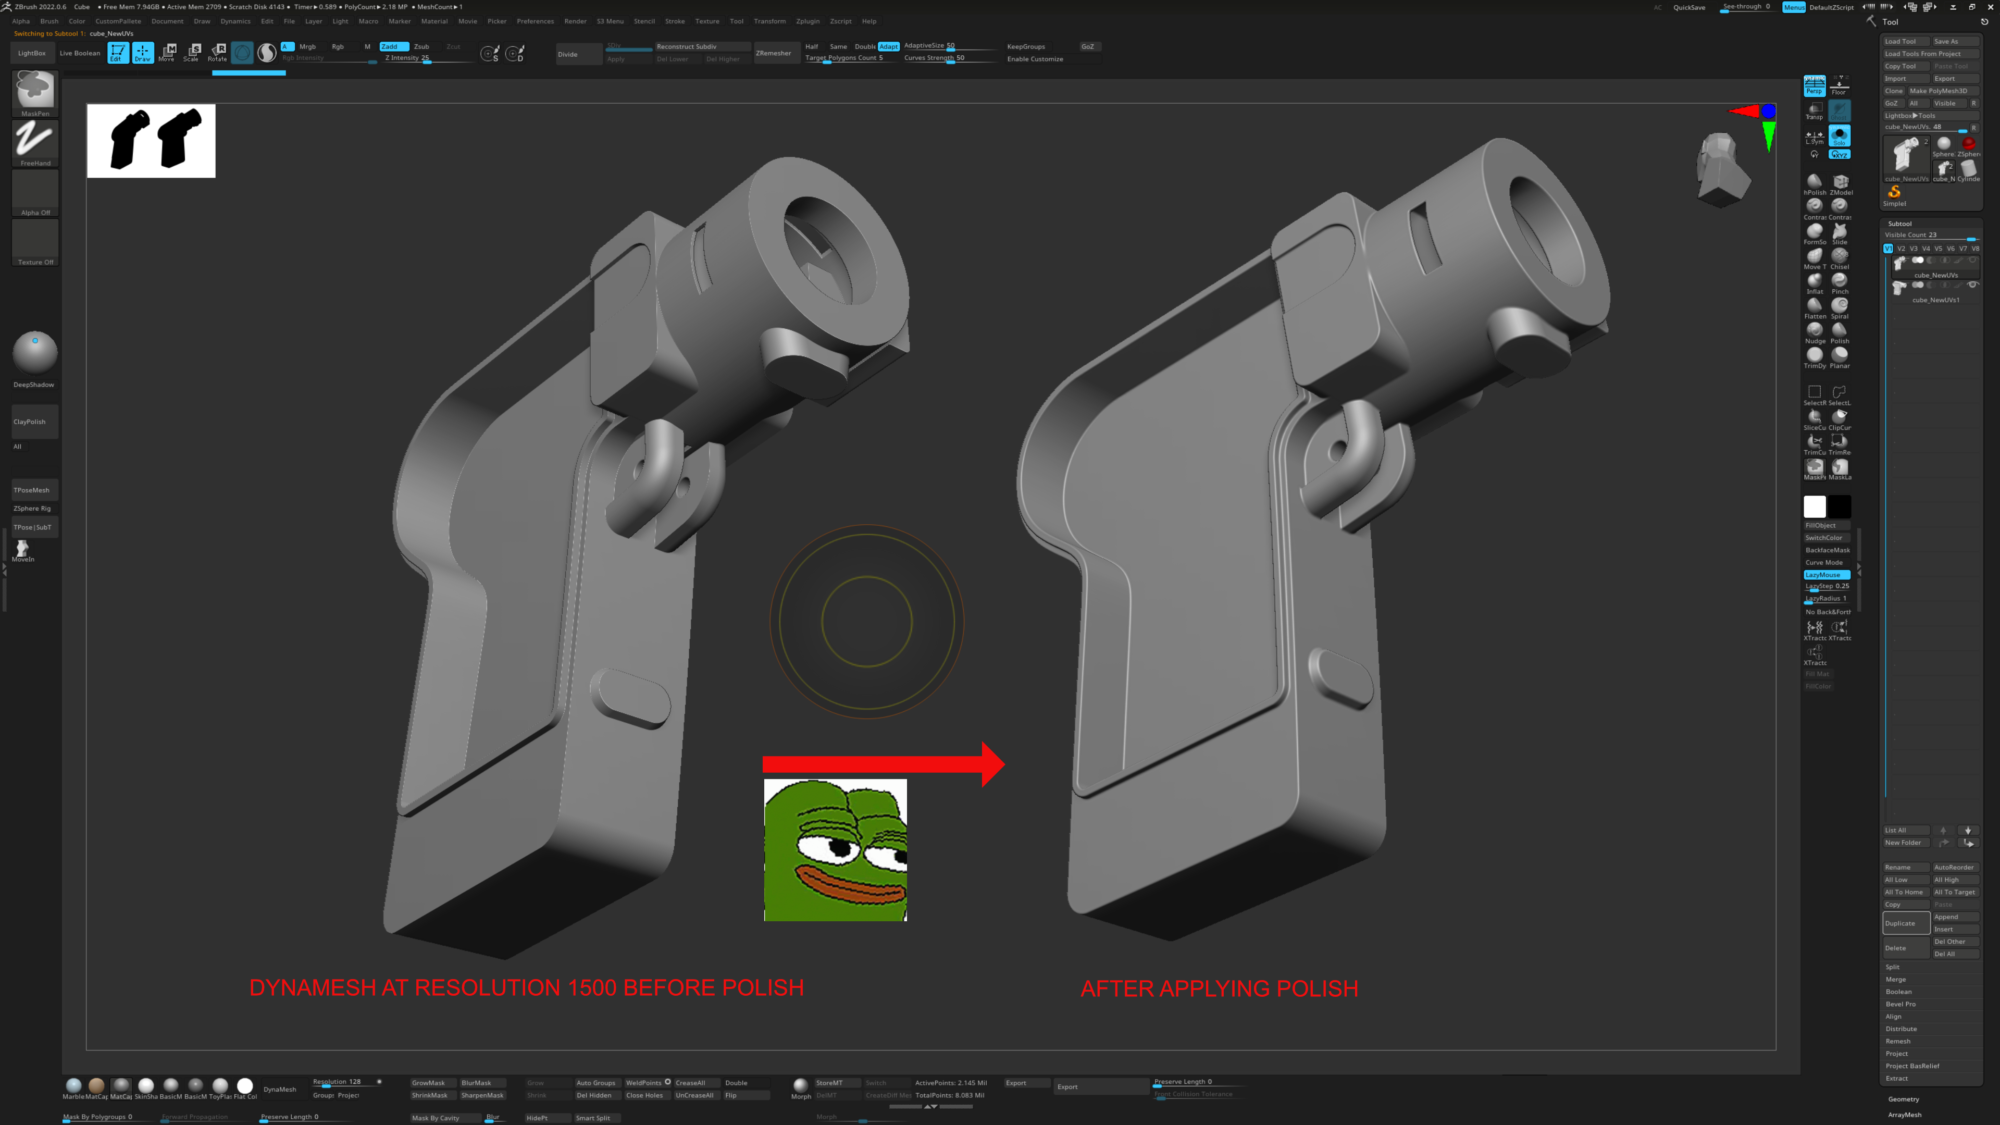The height and width of the screenshot is (1125, 2000).
Task: Activate the Rotate gizmo tool
Action: [217, 52]
